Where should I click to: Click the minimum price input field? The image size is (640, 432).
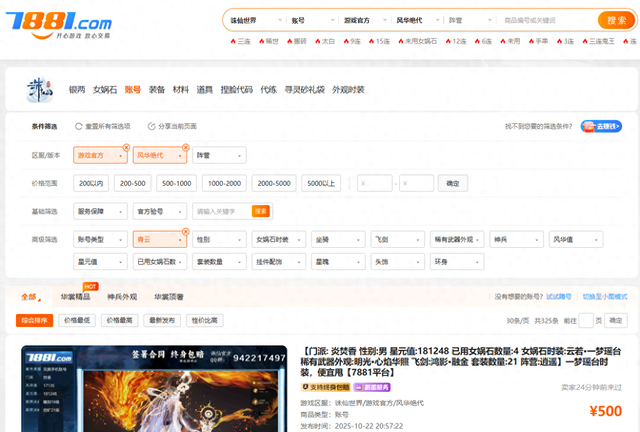tap(375, 184)
